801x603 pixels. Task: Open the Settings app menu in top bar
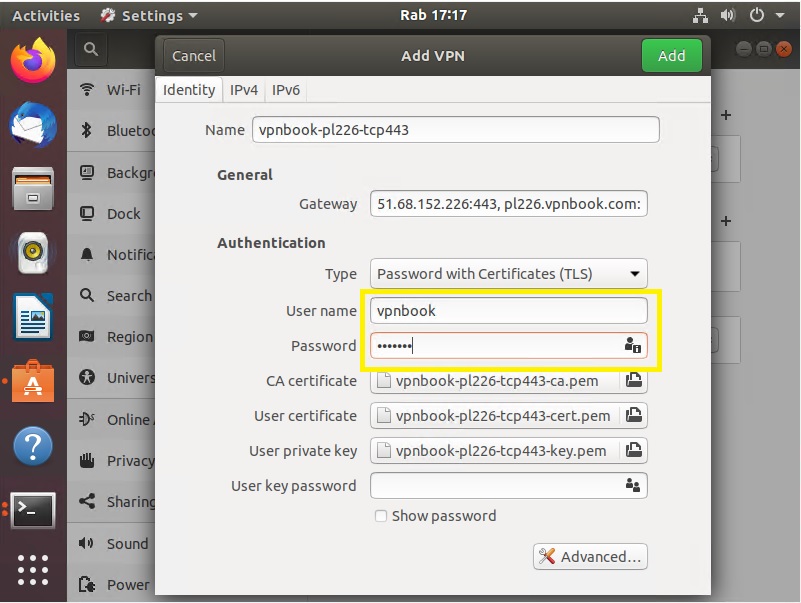pyautogui.click(x=149, y=16)
